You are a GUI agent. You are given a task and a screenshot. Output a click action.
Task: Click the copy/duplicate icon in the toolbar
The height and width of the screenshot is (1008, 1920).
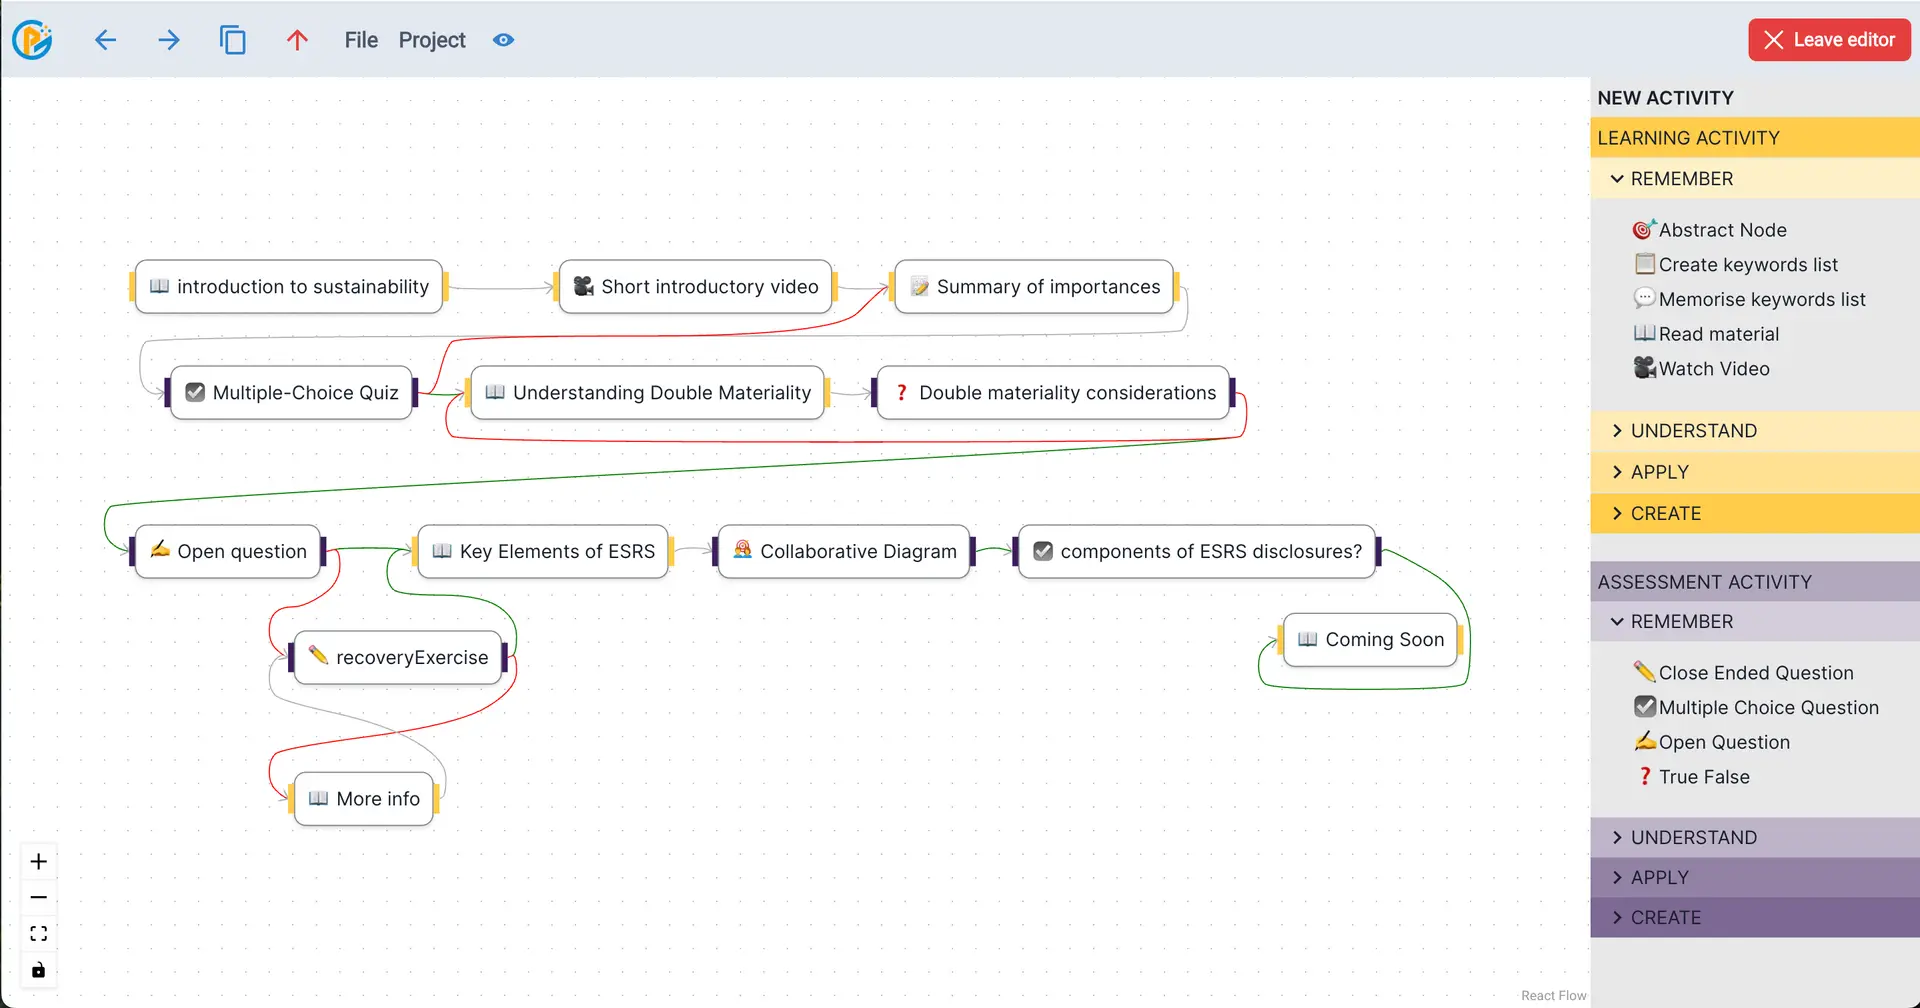click(233, 40)
